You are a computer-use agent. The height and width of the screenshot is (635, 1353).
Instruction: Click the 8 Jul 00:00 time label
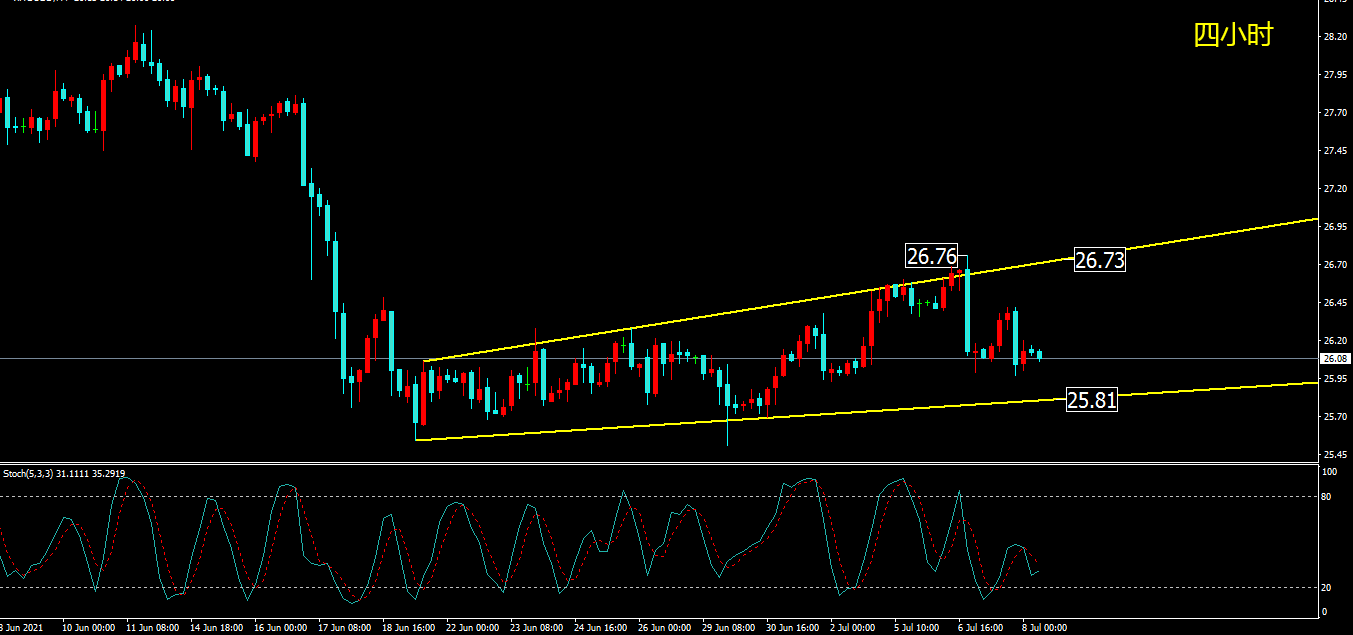pyautogui.click(x=1044, y=628)
